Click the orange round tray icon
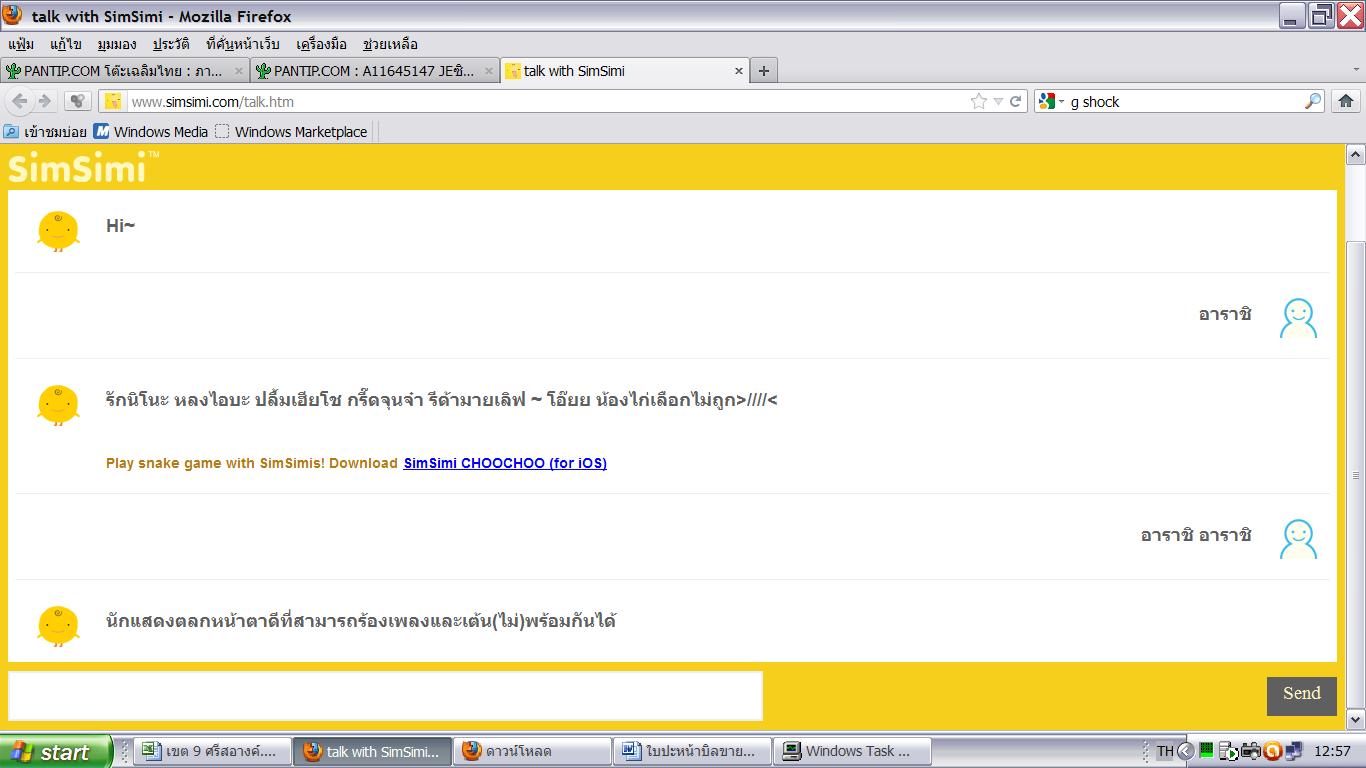 tap(1273, 751)
